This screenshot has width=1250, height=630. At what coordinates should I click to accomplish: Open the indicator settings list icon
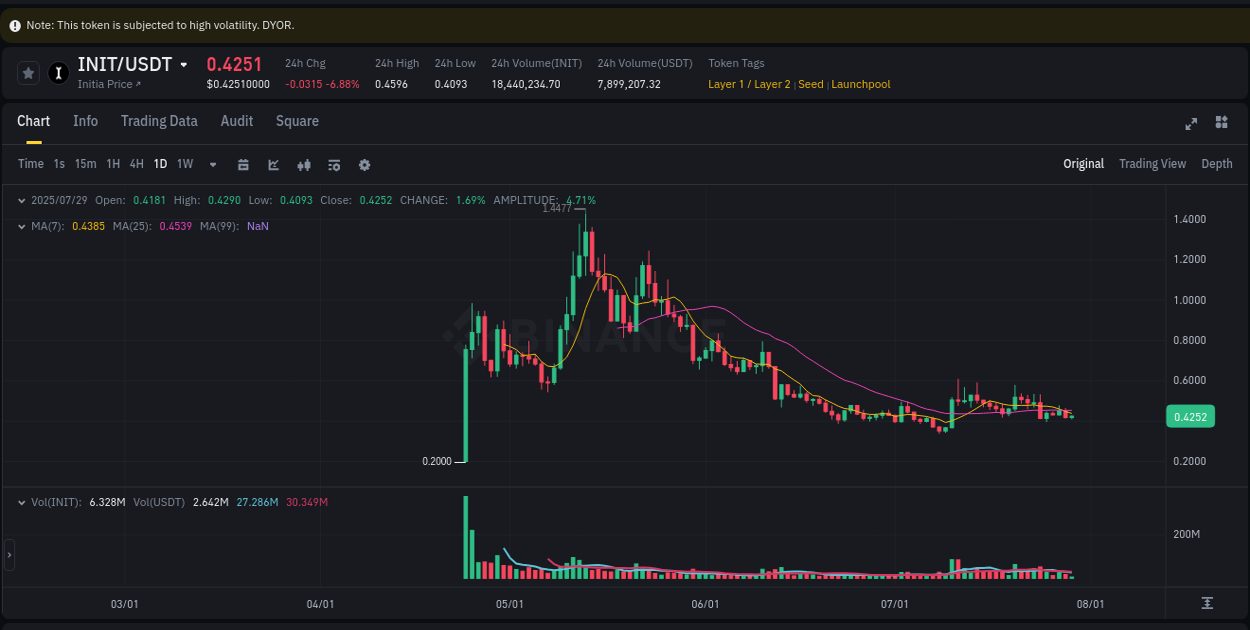[x=333, y=164]
